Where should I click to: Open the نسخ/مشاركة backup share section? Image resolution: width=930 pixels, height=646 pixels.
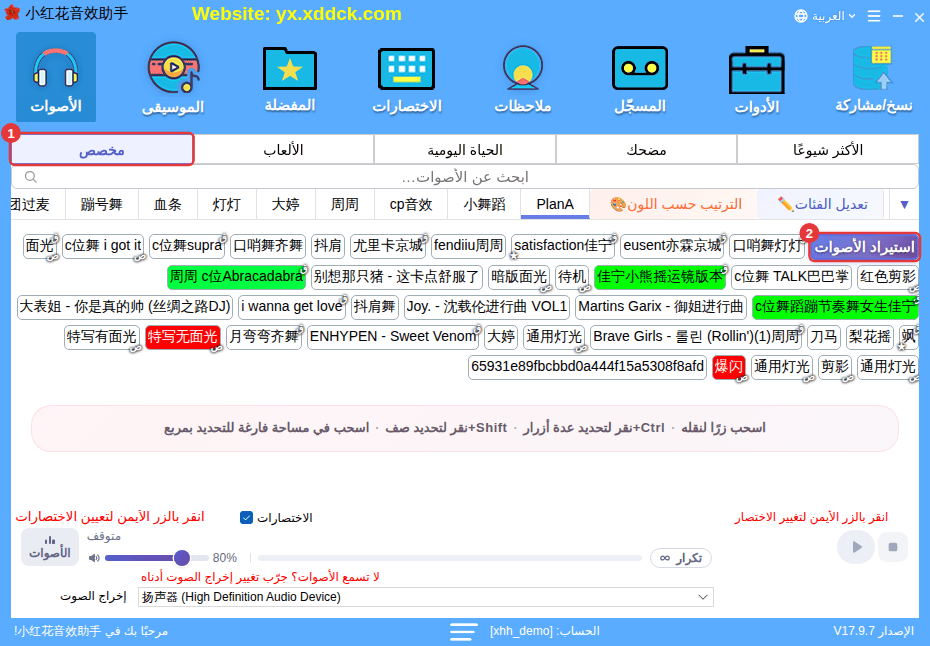coord(873,77)
